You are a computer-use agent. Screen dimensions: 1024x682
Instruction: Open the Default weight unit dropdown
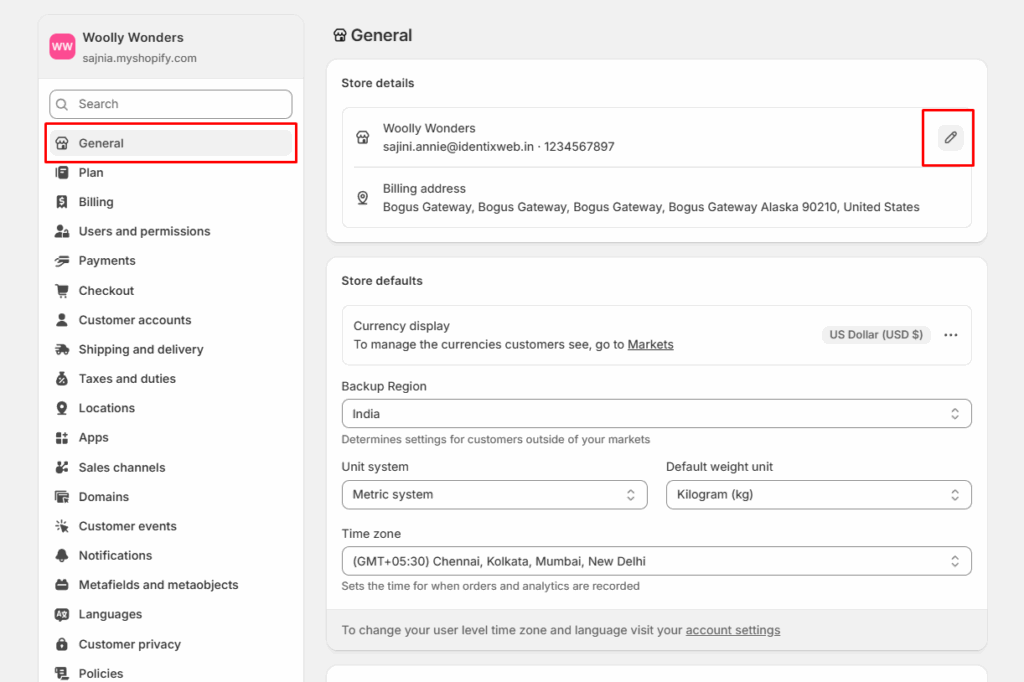click(x=818, y=495)
